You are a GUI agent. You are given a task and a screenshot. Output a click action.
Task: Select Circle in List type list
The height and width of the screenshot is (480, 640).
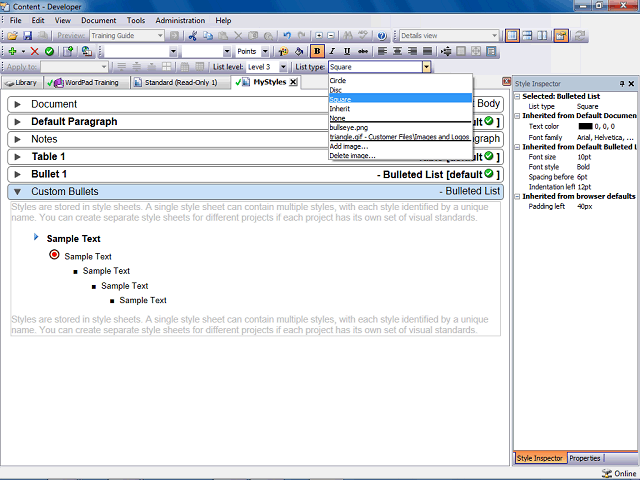click(400, 80)
